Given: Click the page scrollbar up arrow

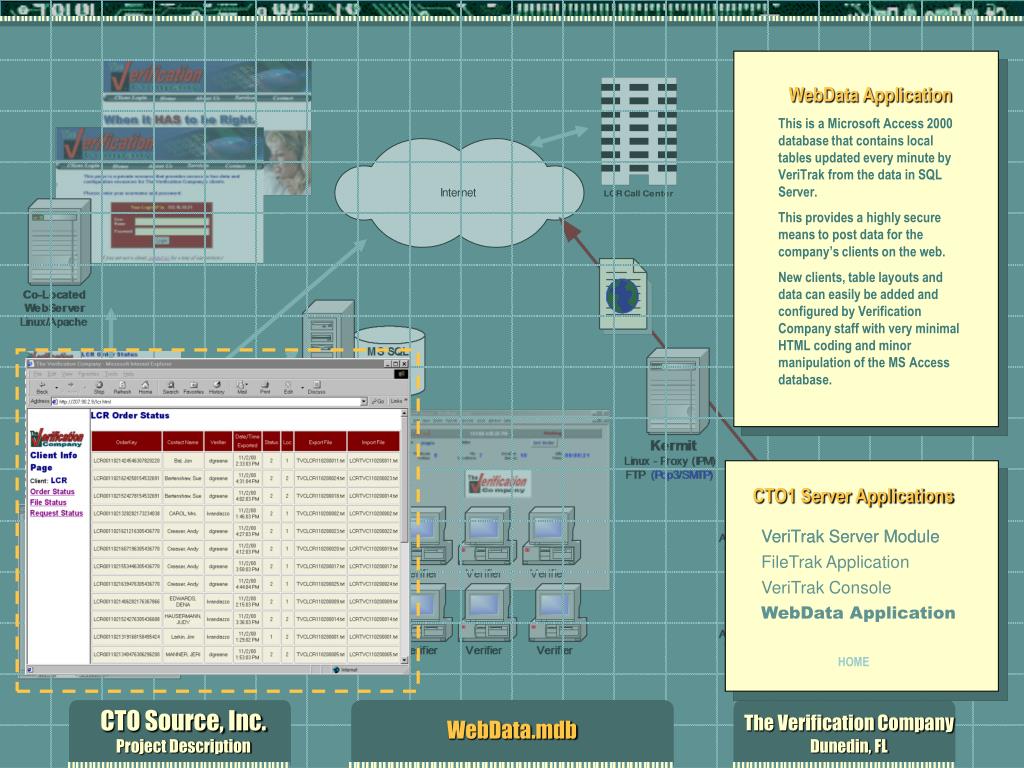Looking at the screenshot, I should click(404, 413).
